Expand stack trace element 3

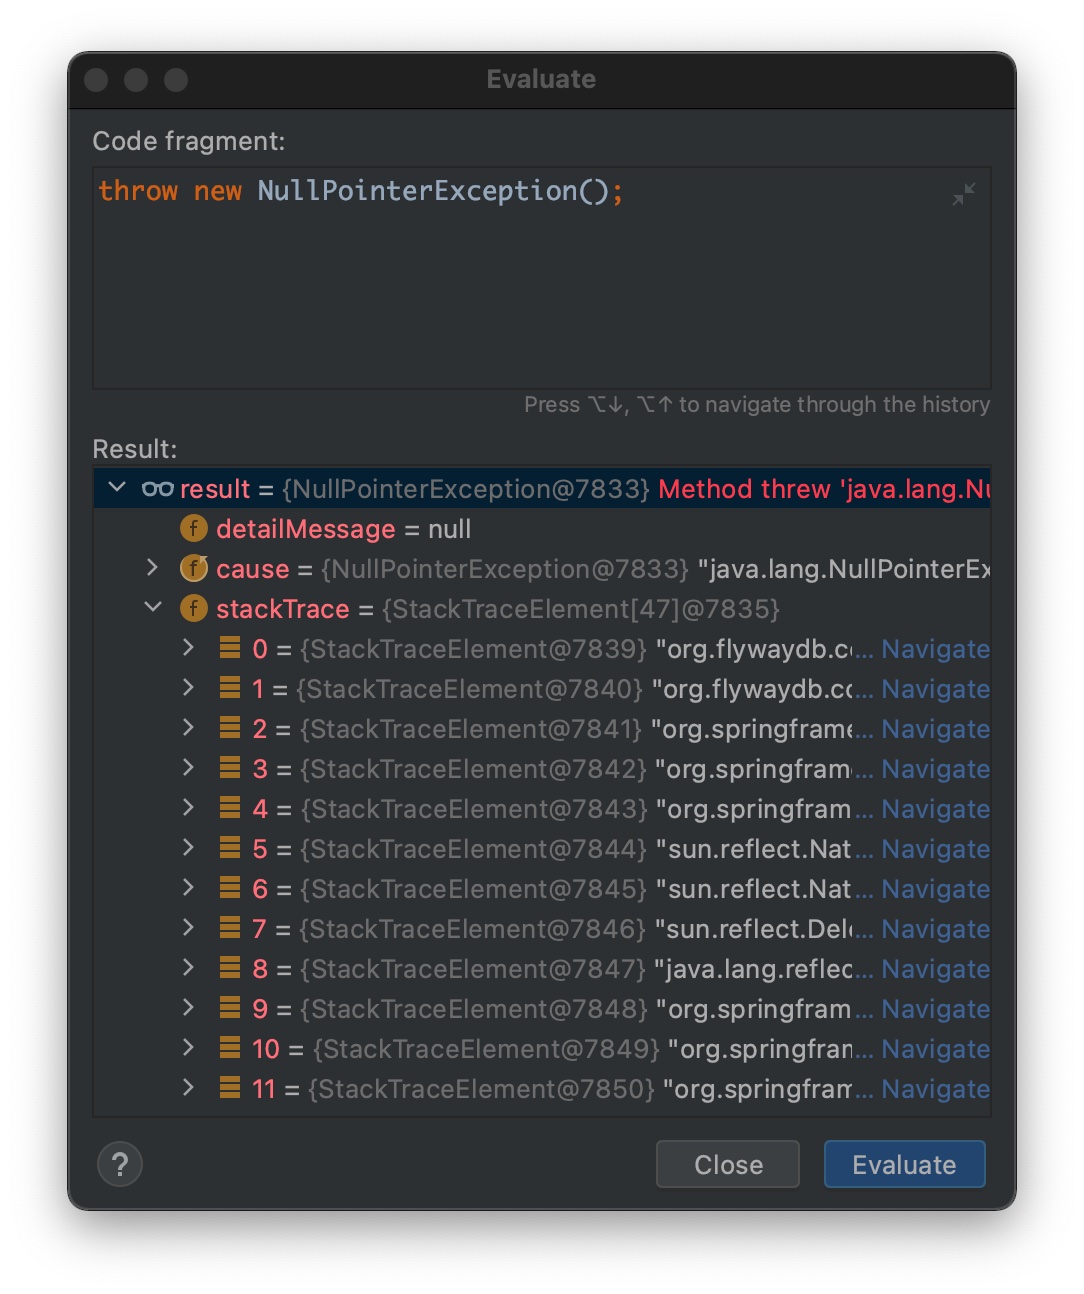pyautogui.click(x=188, y=767)
